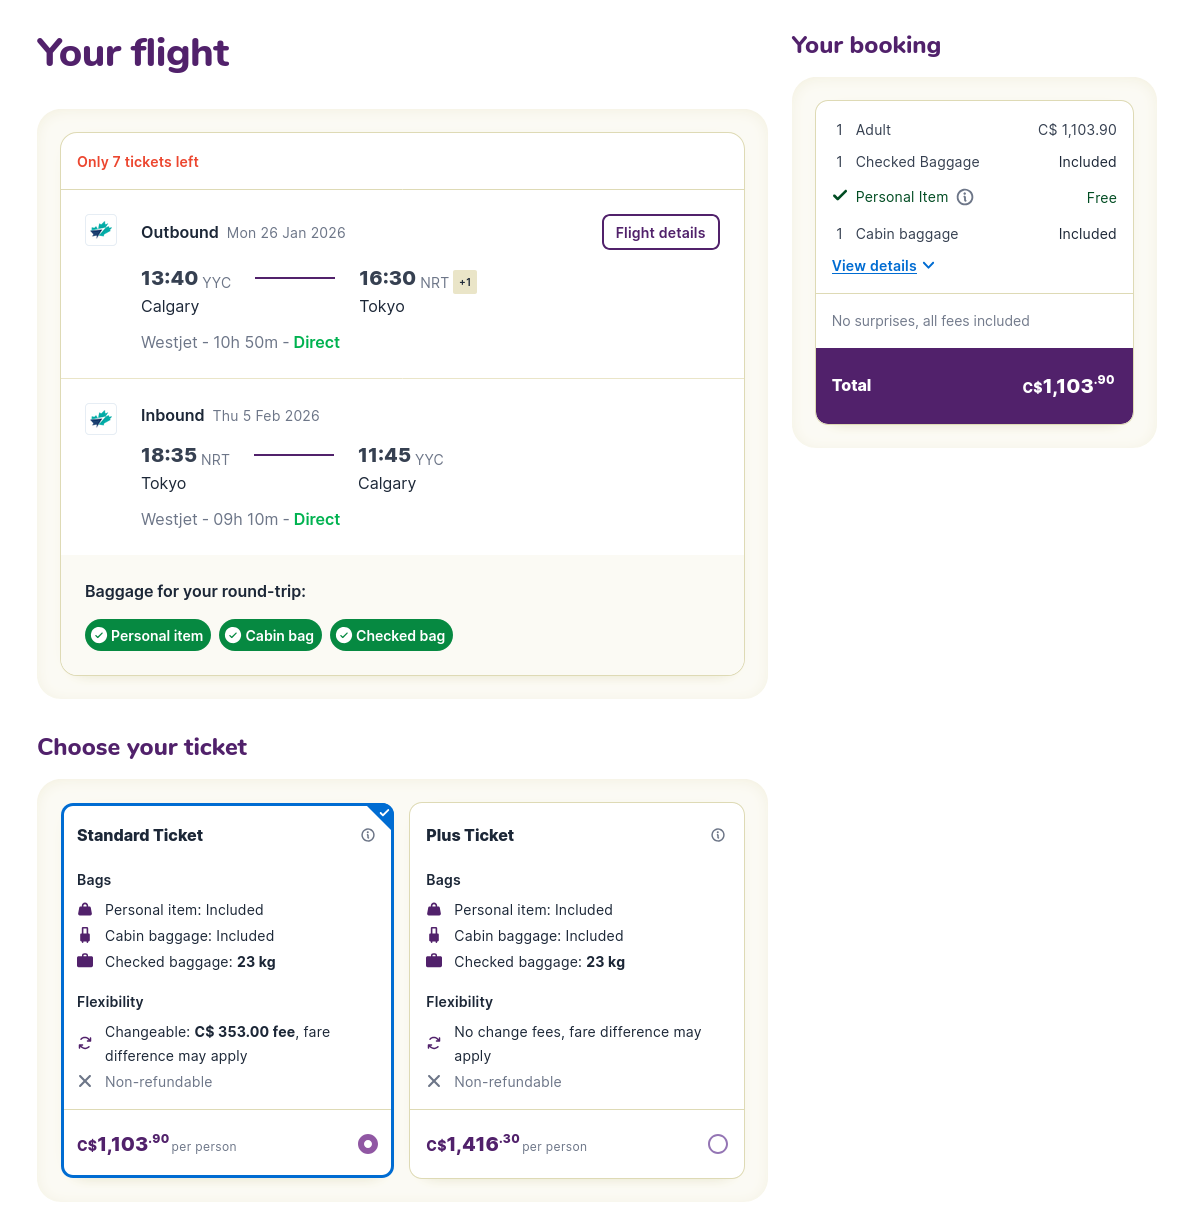Click the change-fee refresh icon on Standard Ticket

(x=85, y=1042)
